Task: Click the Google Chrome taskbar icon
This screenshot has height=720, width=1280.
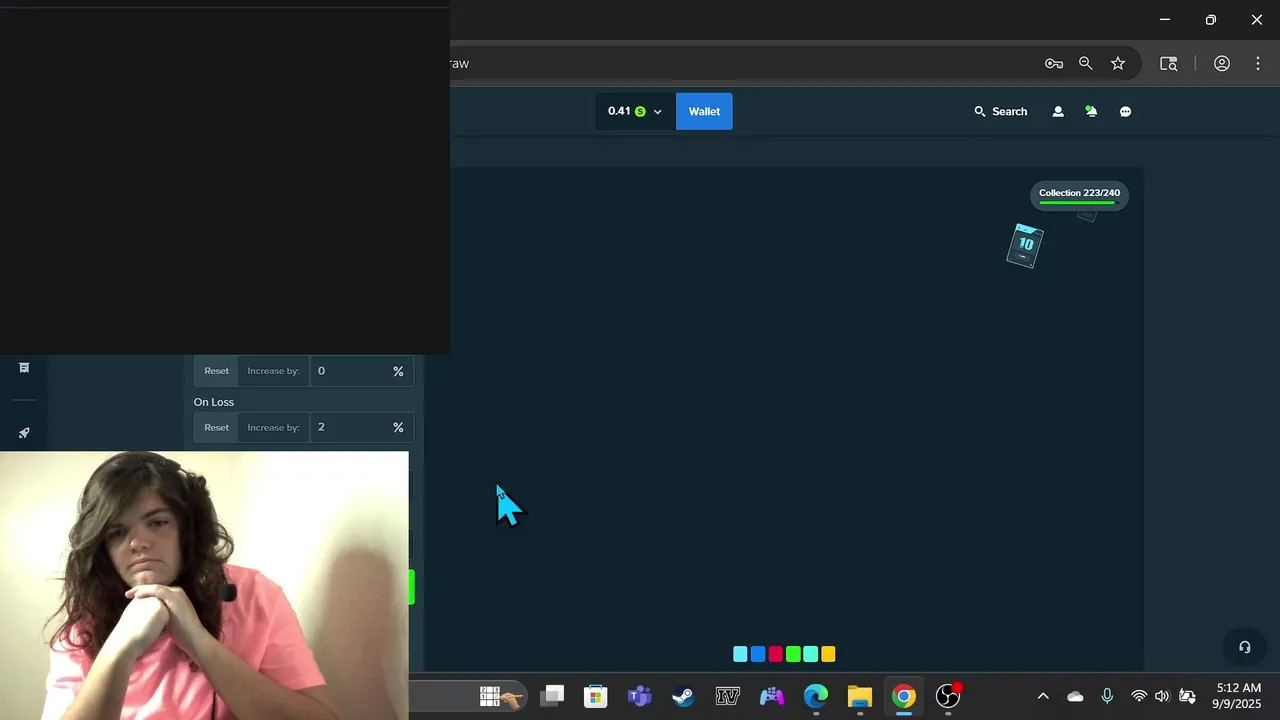Action: [x=904, y=696]
